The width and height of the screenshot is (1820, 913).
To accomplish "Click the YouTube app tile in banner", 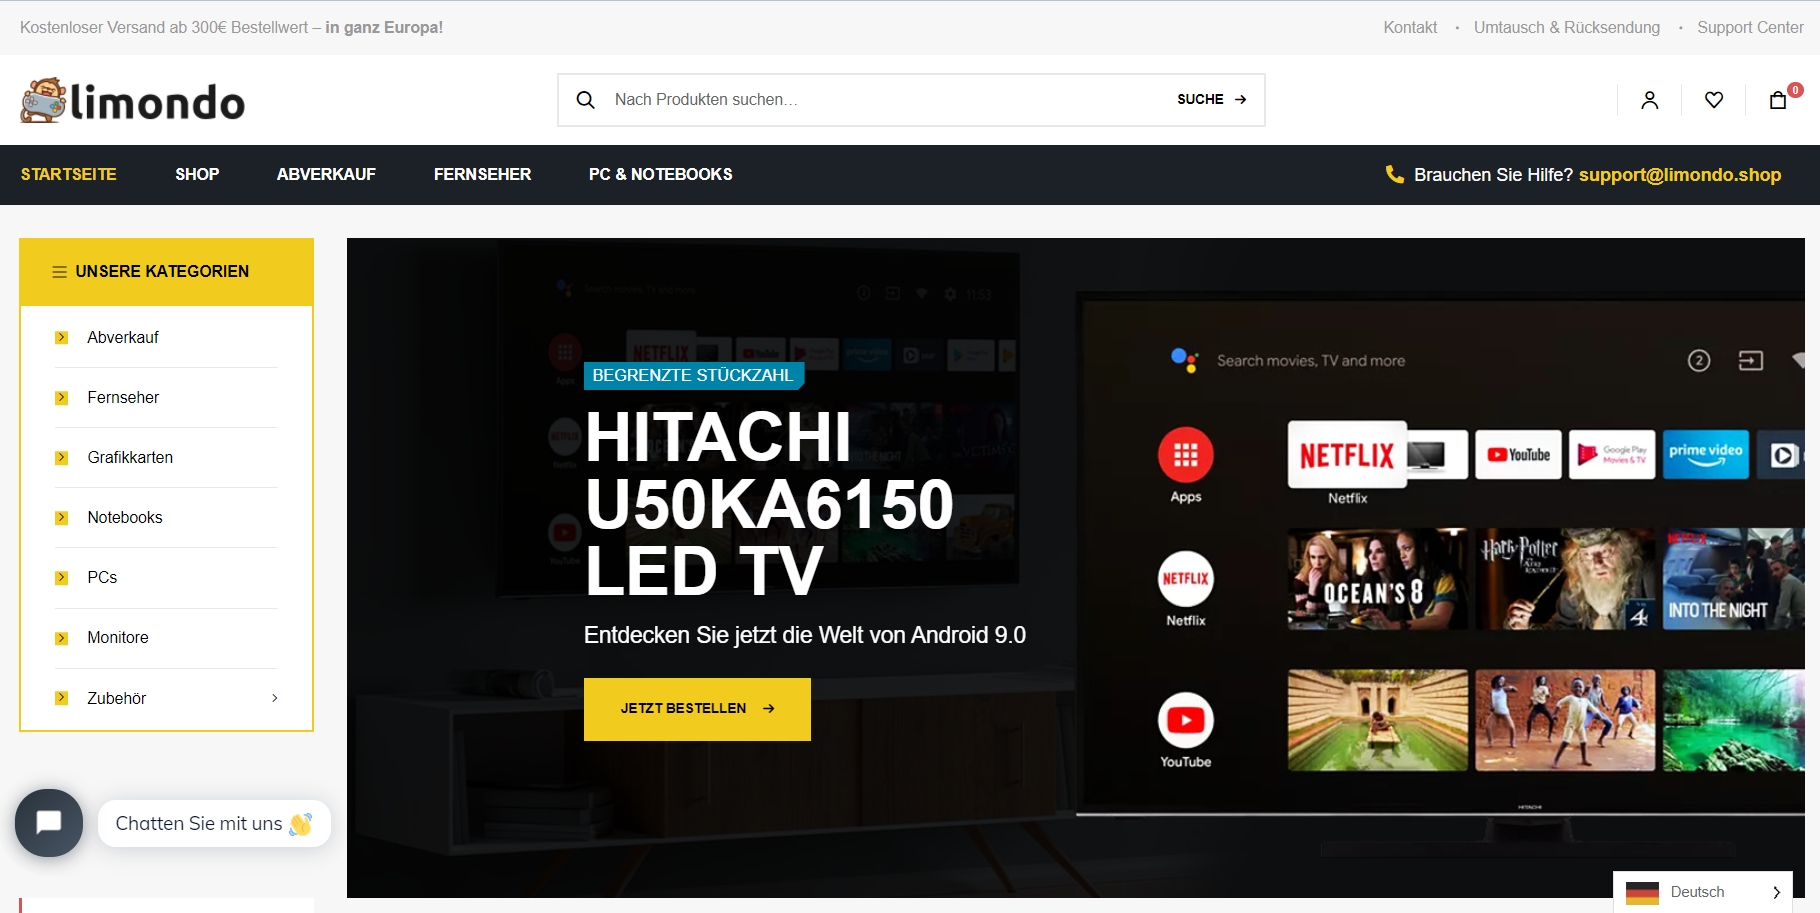I will pos(1518,455).
